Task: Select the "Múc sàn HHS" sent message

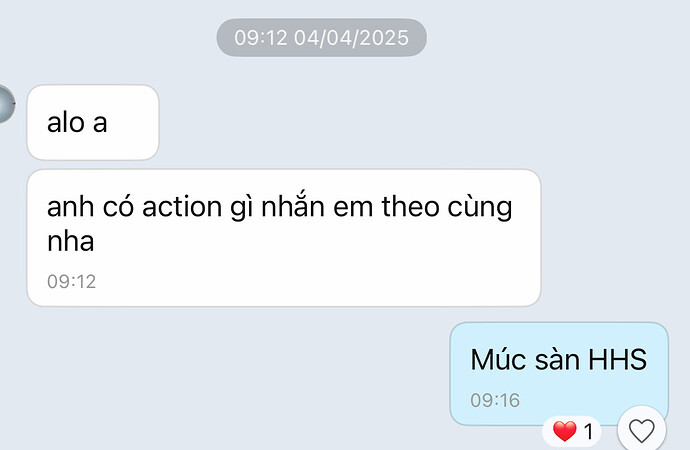Action: (x=559, y=373)
